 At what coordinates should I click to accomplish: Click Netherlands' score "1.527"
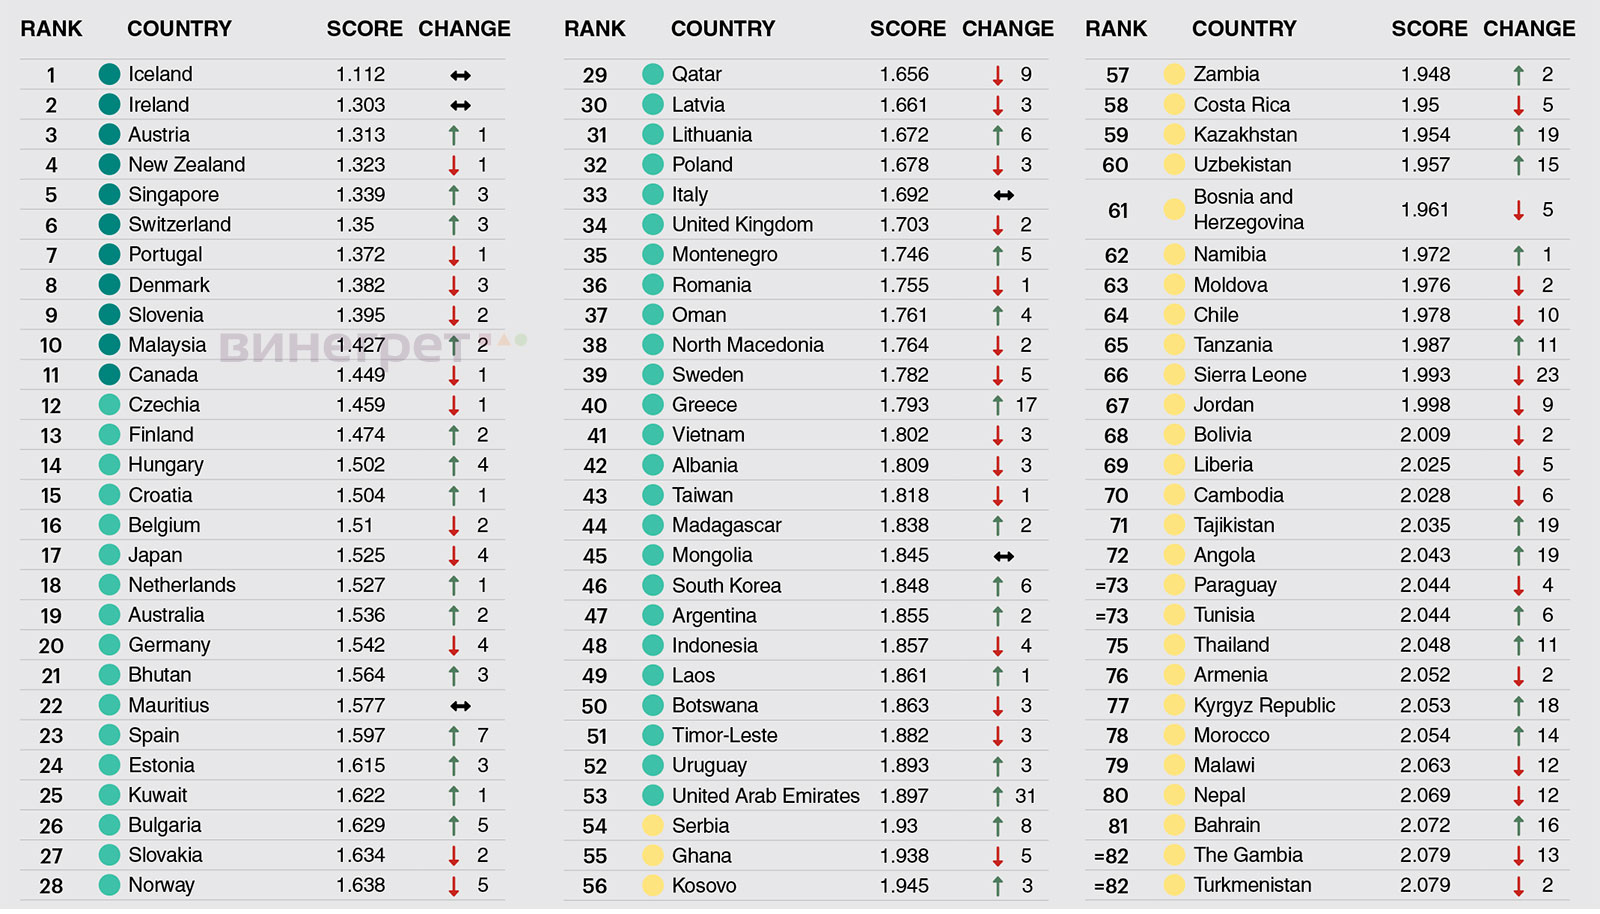[x=361, y=585]
